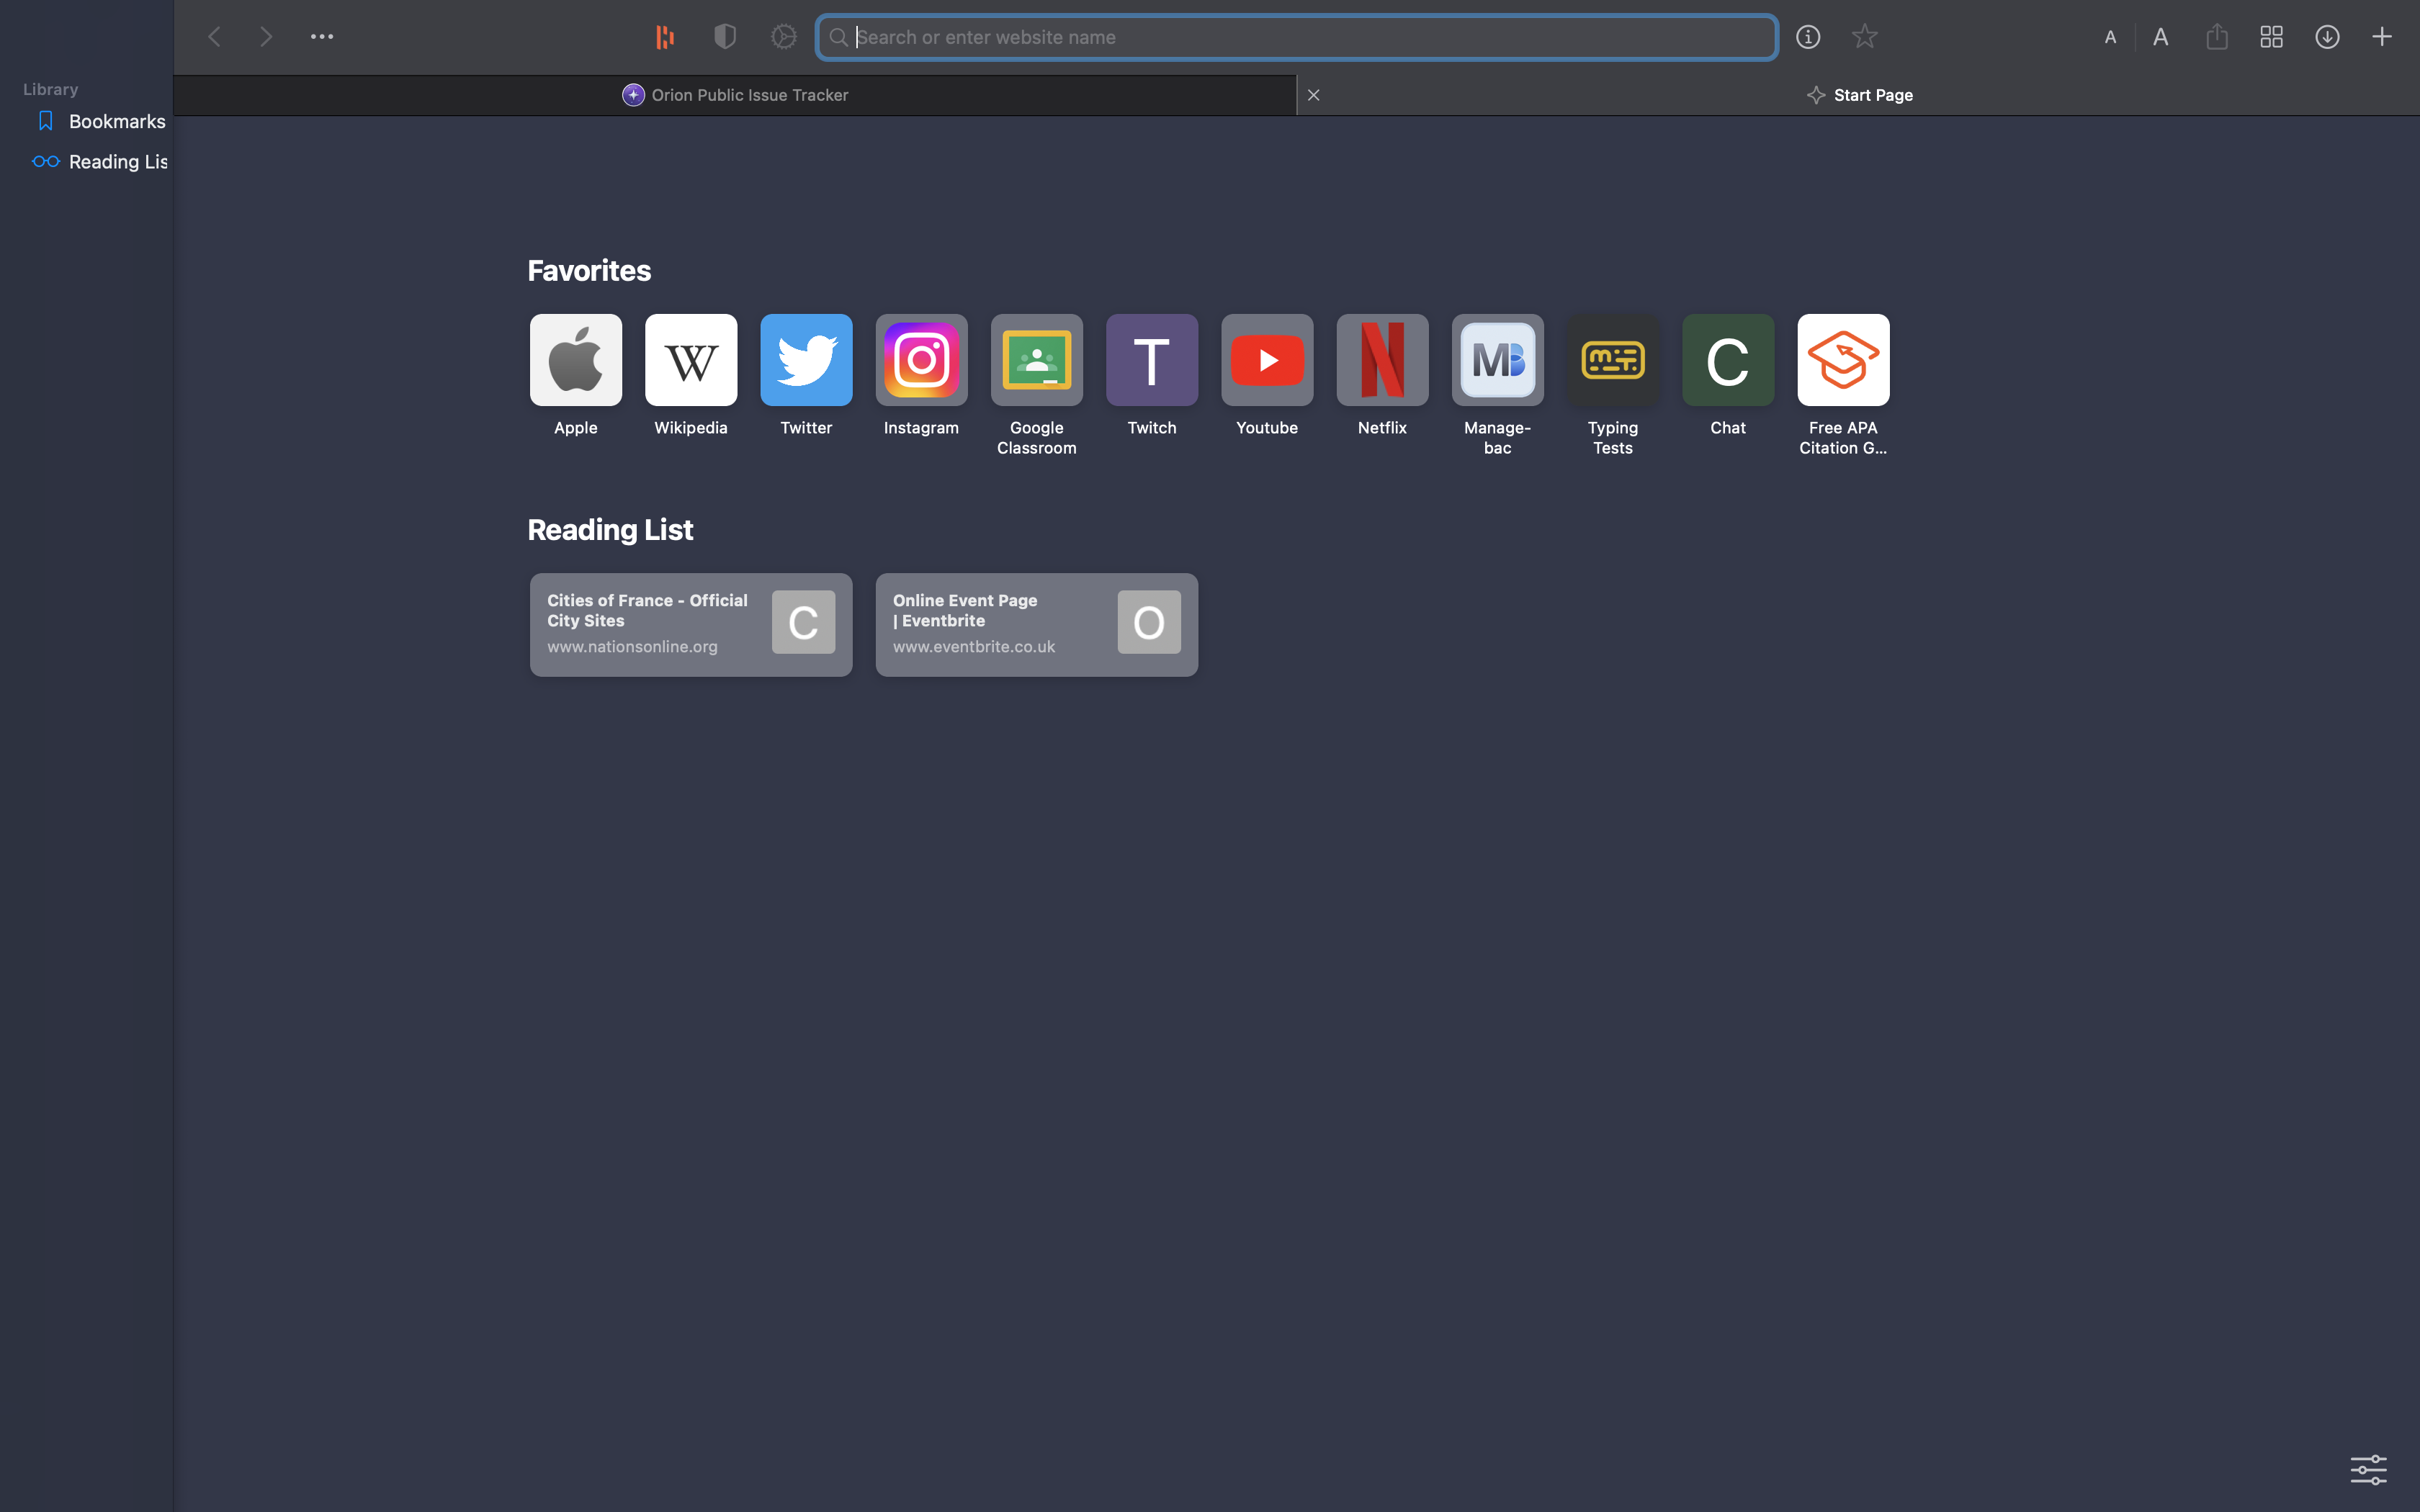
Task: Increase text size with large A
Action: tap(2160, 37)
